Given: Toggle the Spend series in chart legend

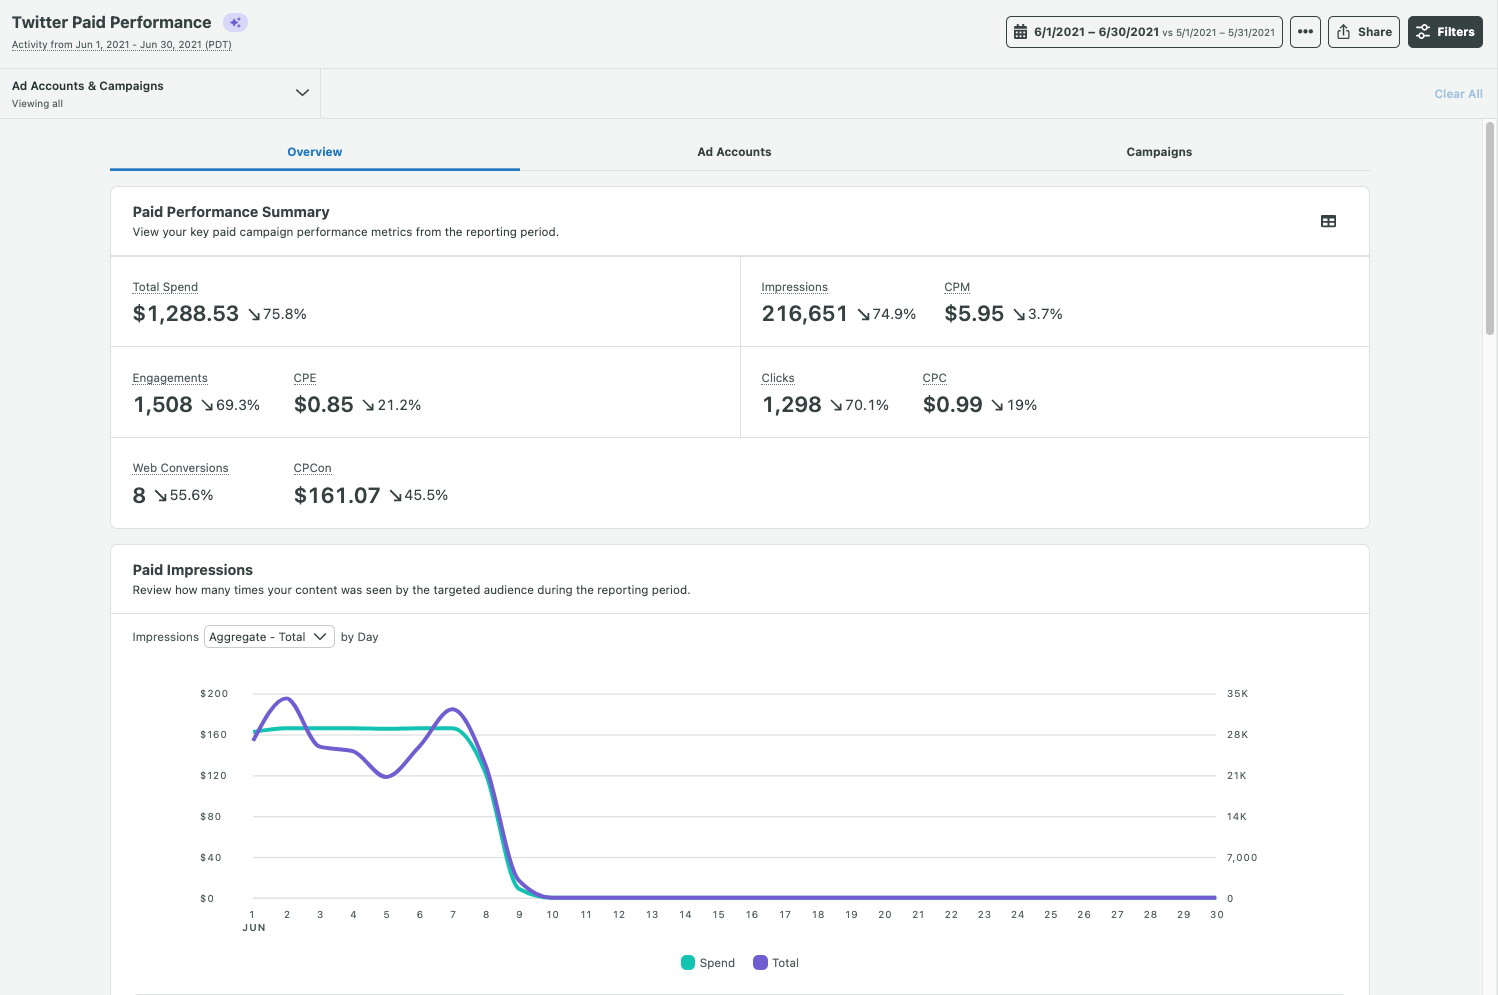Looking at the screenshot, I should tap(708, 963).
